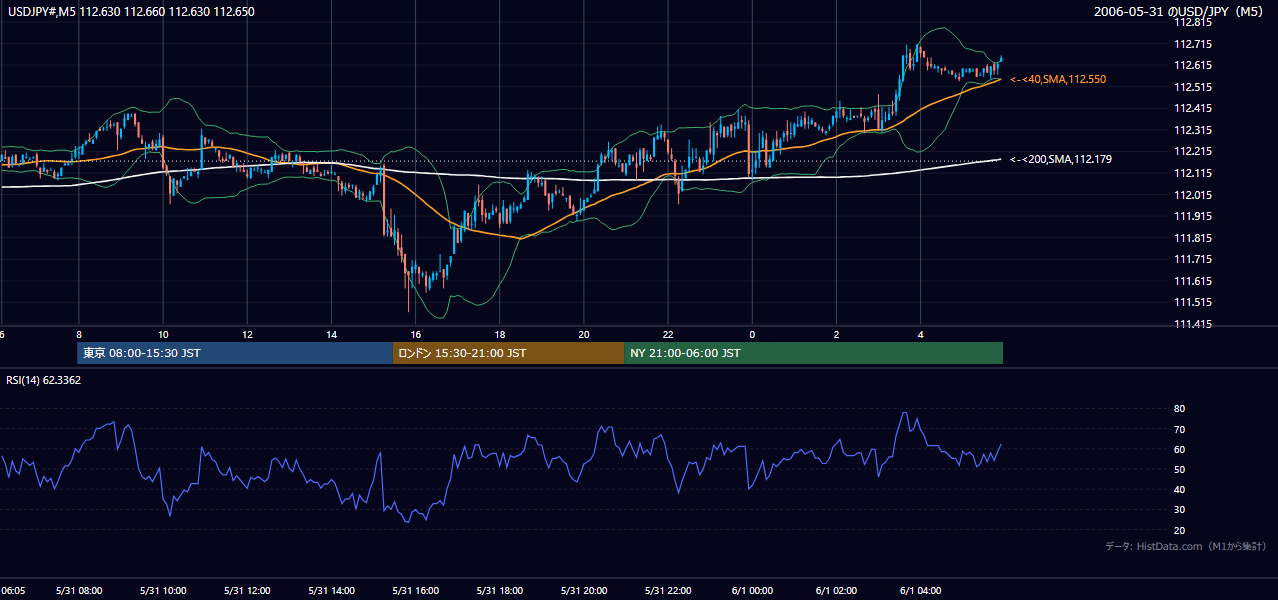Click the 6/1 00:00 time label
1278x600 pixels.
point(753,591)
